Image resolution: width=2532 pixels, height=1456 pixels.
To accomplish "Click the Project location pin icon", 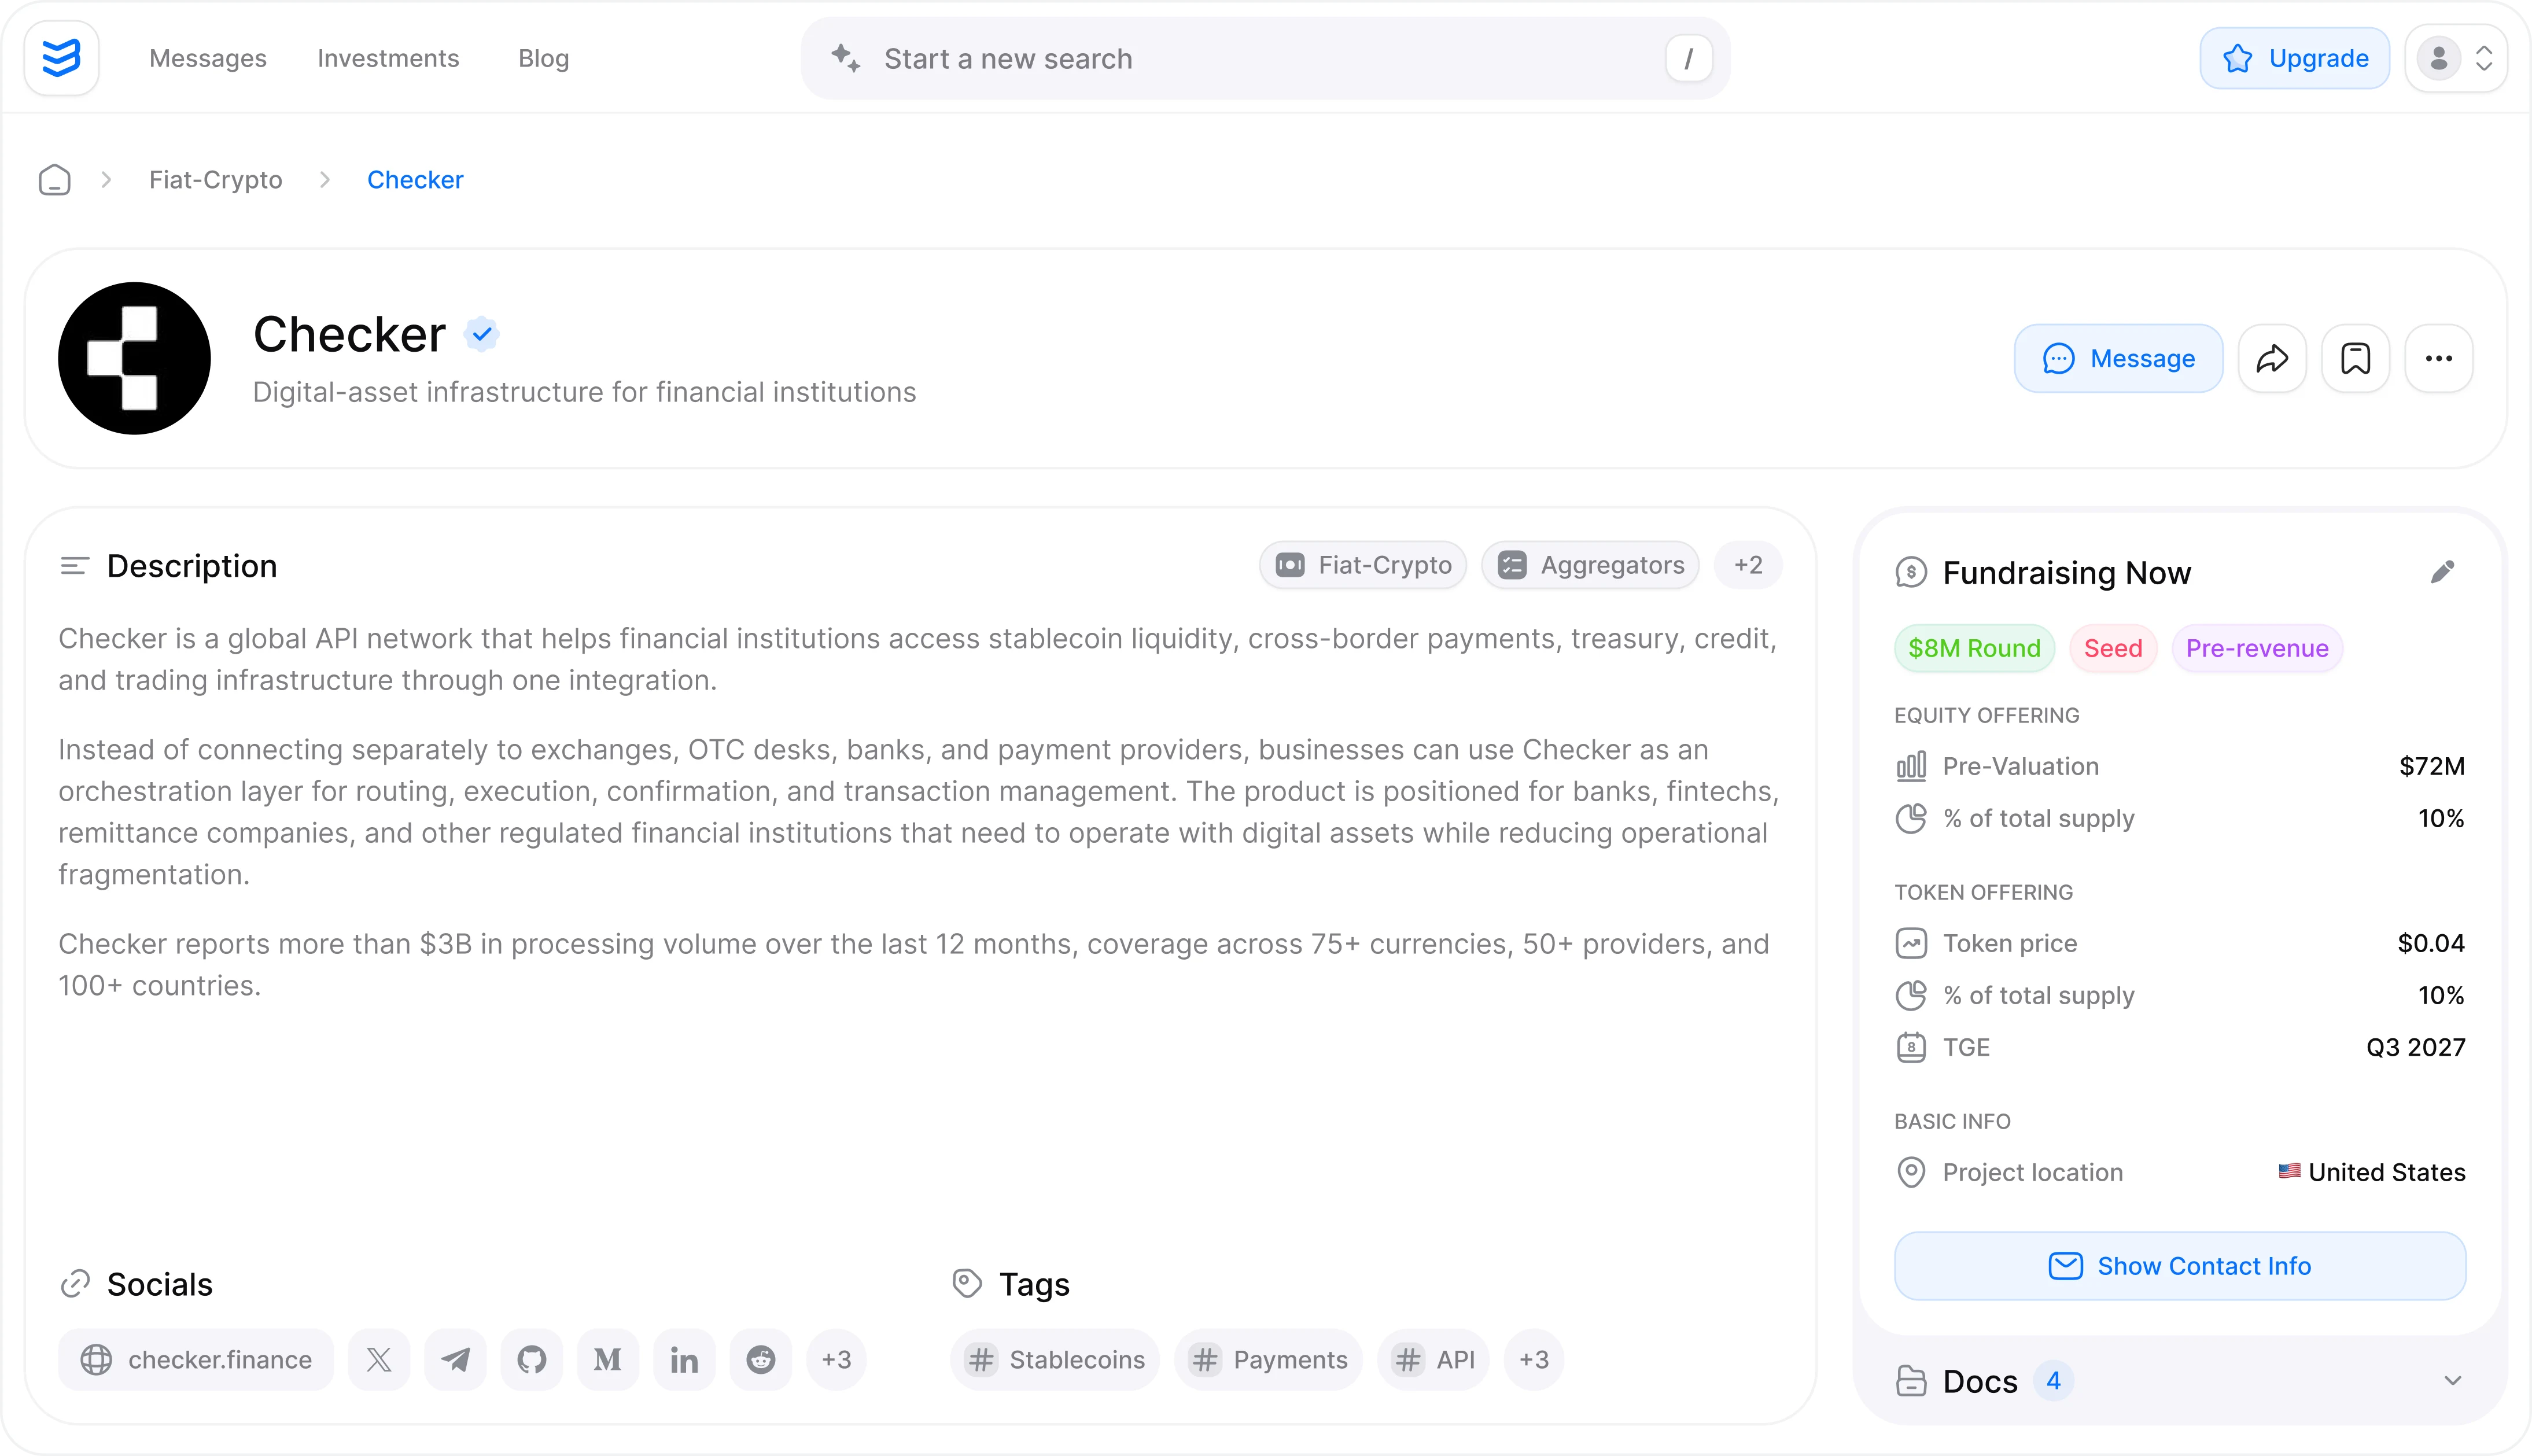I will 1911,1172.
